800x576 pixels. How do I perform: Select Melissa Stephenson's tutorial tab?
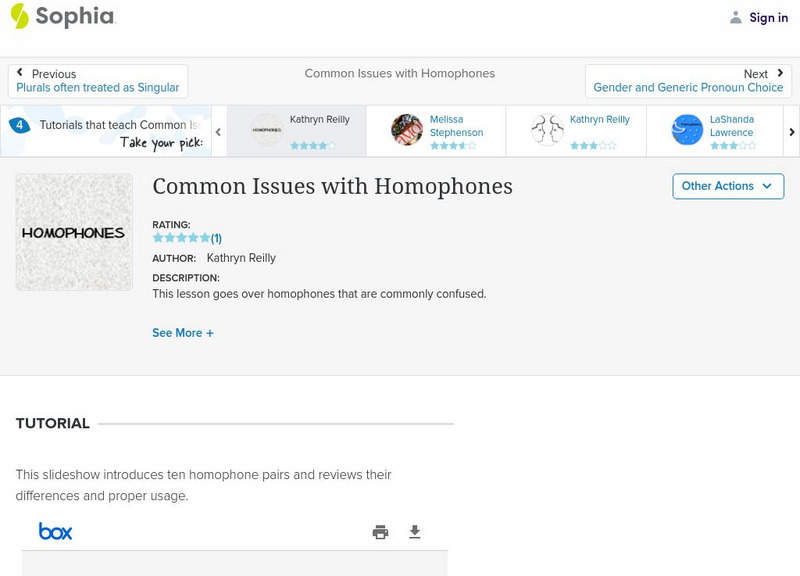[437, 130]
